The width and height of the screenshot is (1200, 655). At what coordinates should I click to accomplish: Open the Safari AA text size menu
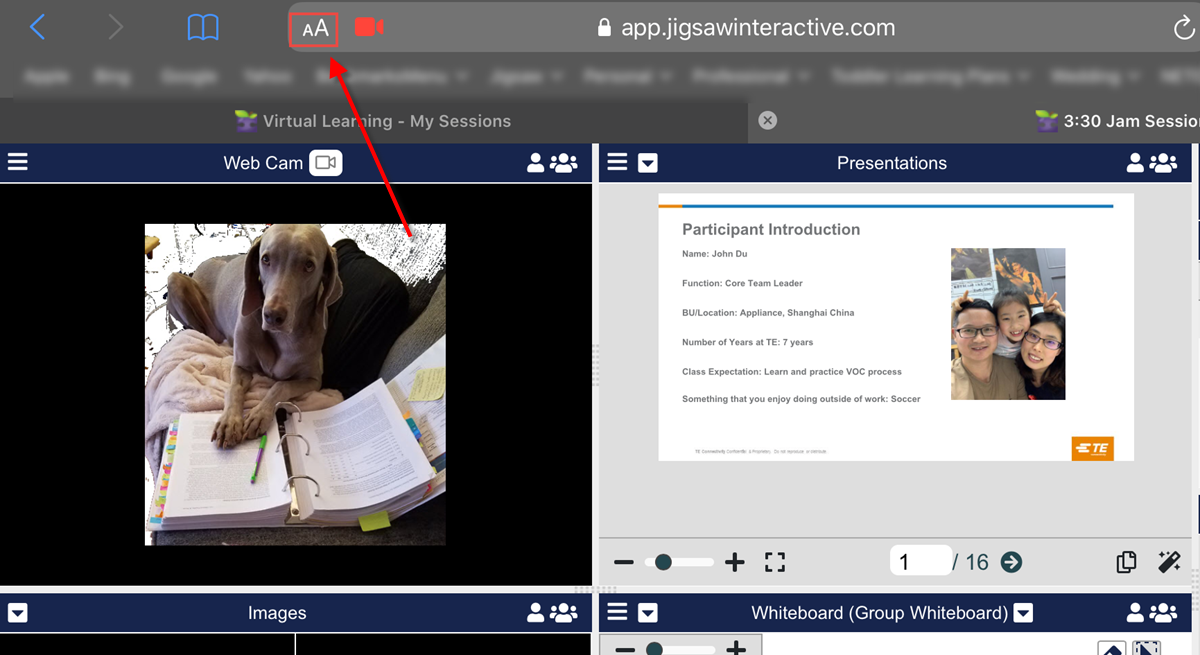(315, 29)
